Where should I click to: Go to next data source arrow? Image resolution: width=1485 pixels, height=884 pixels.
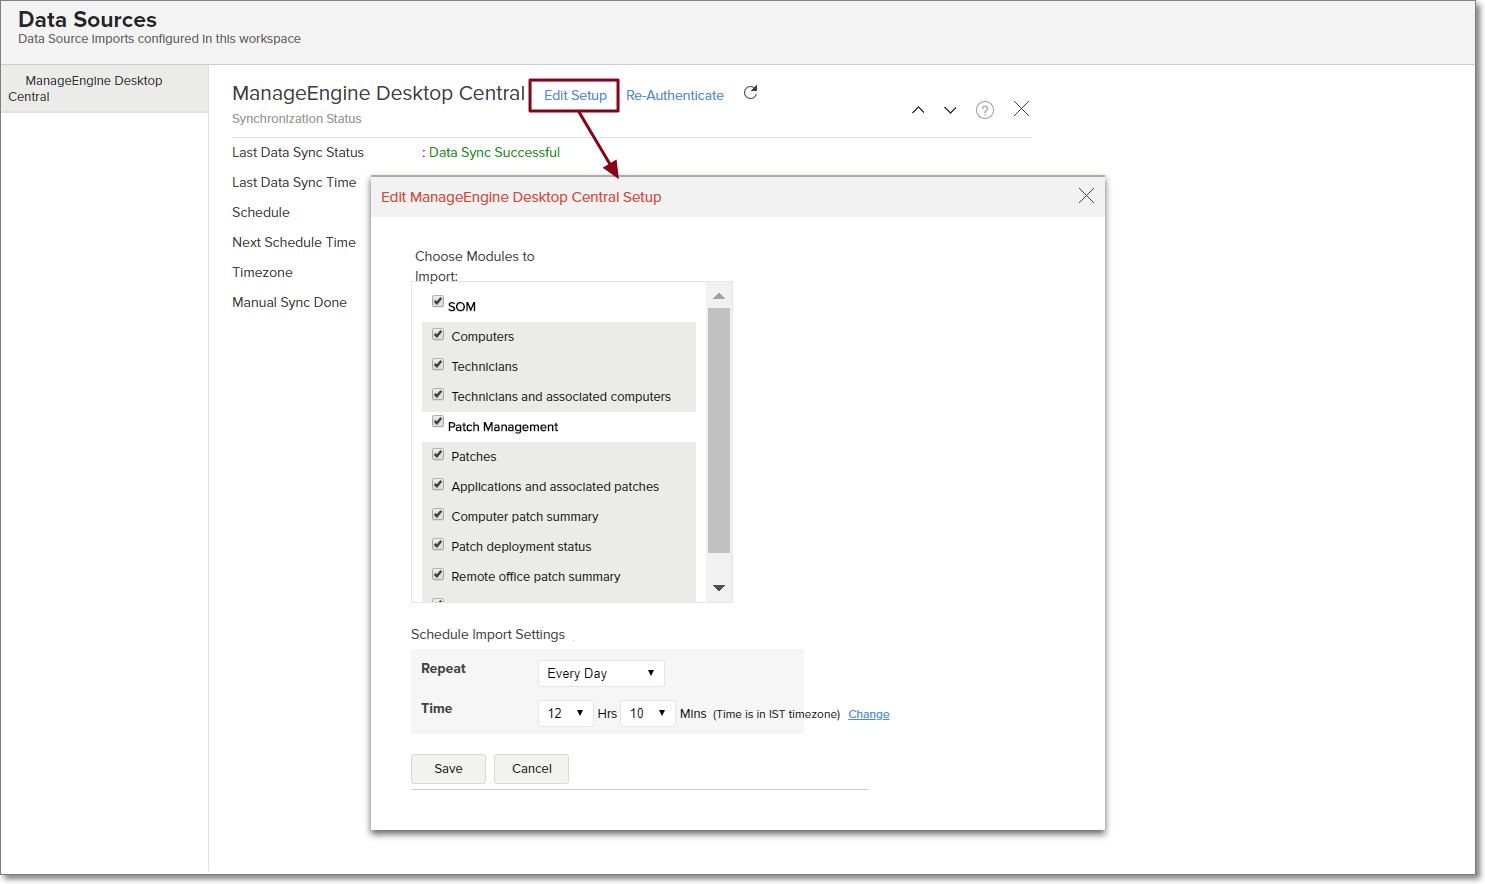click(950, 110)
